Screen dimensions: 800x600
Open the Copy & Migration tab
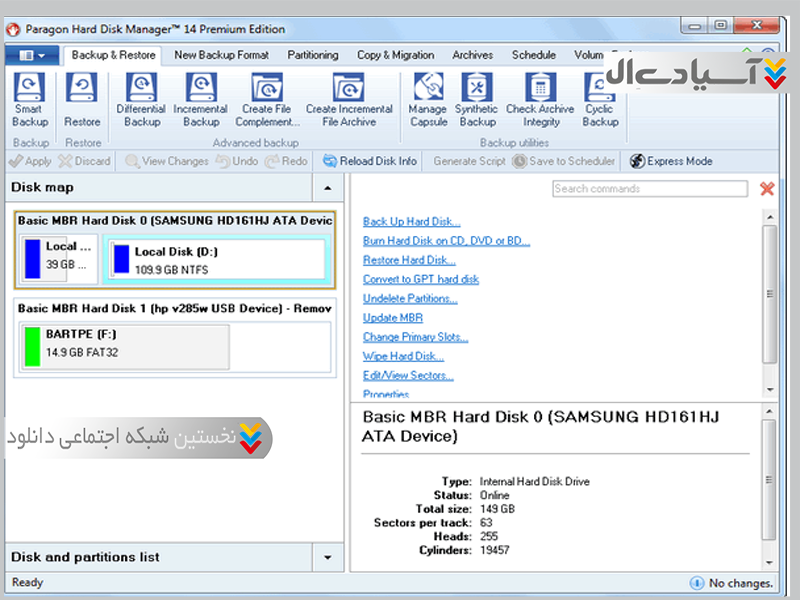[x=395, y=56]
